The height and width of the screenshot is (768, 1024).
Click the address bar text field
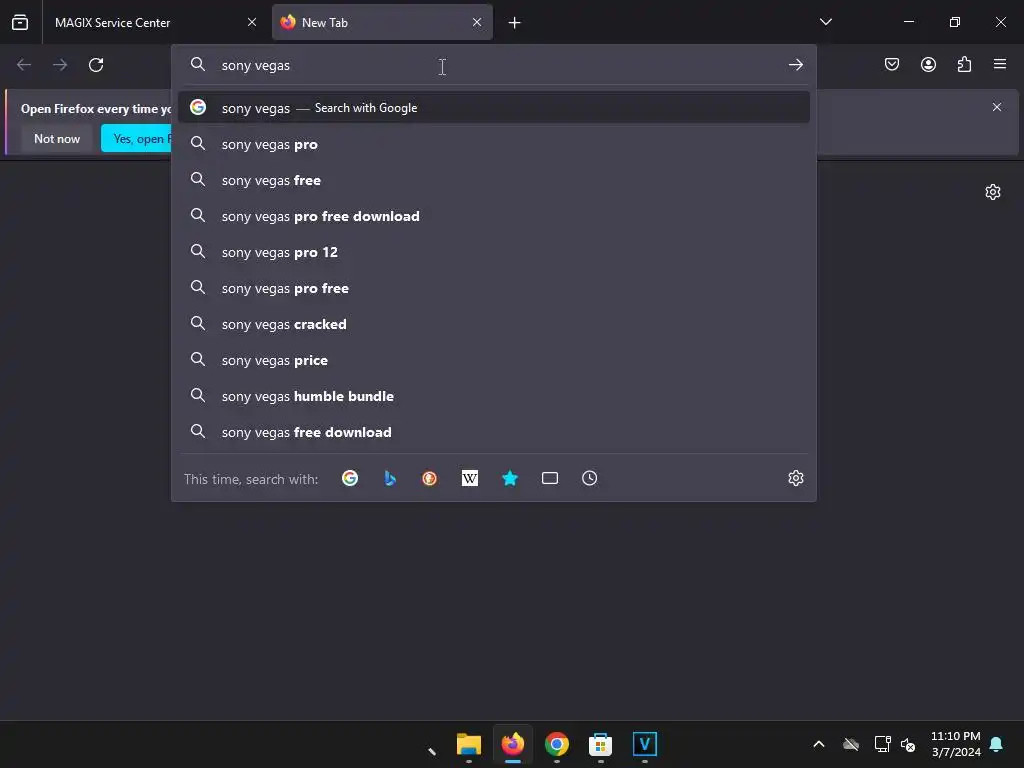pos(496,65)
